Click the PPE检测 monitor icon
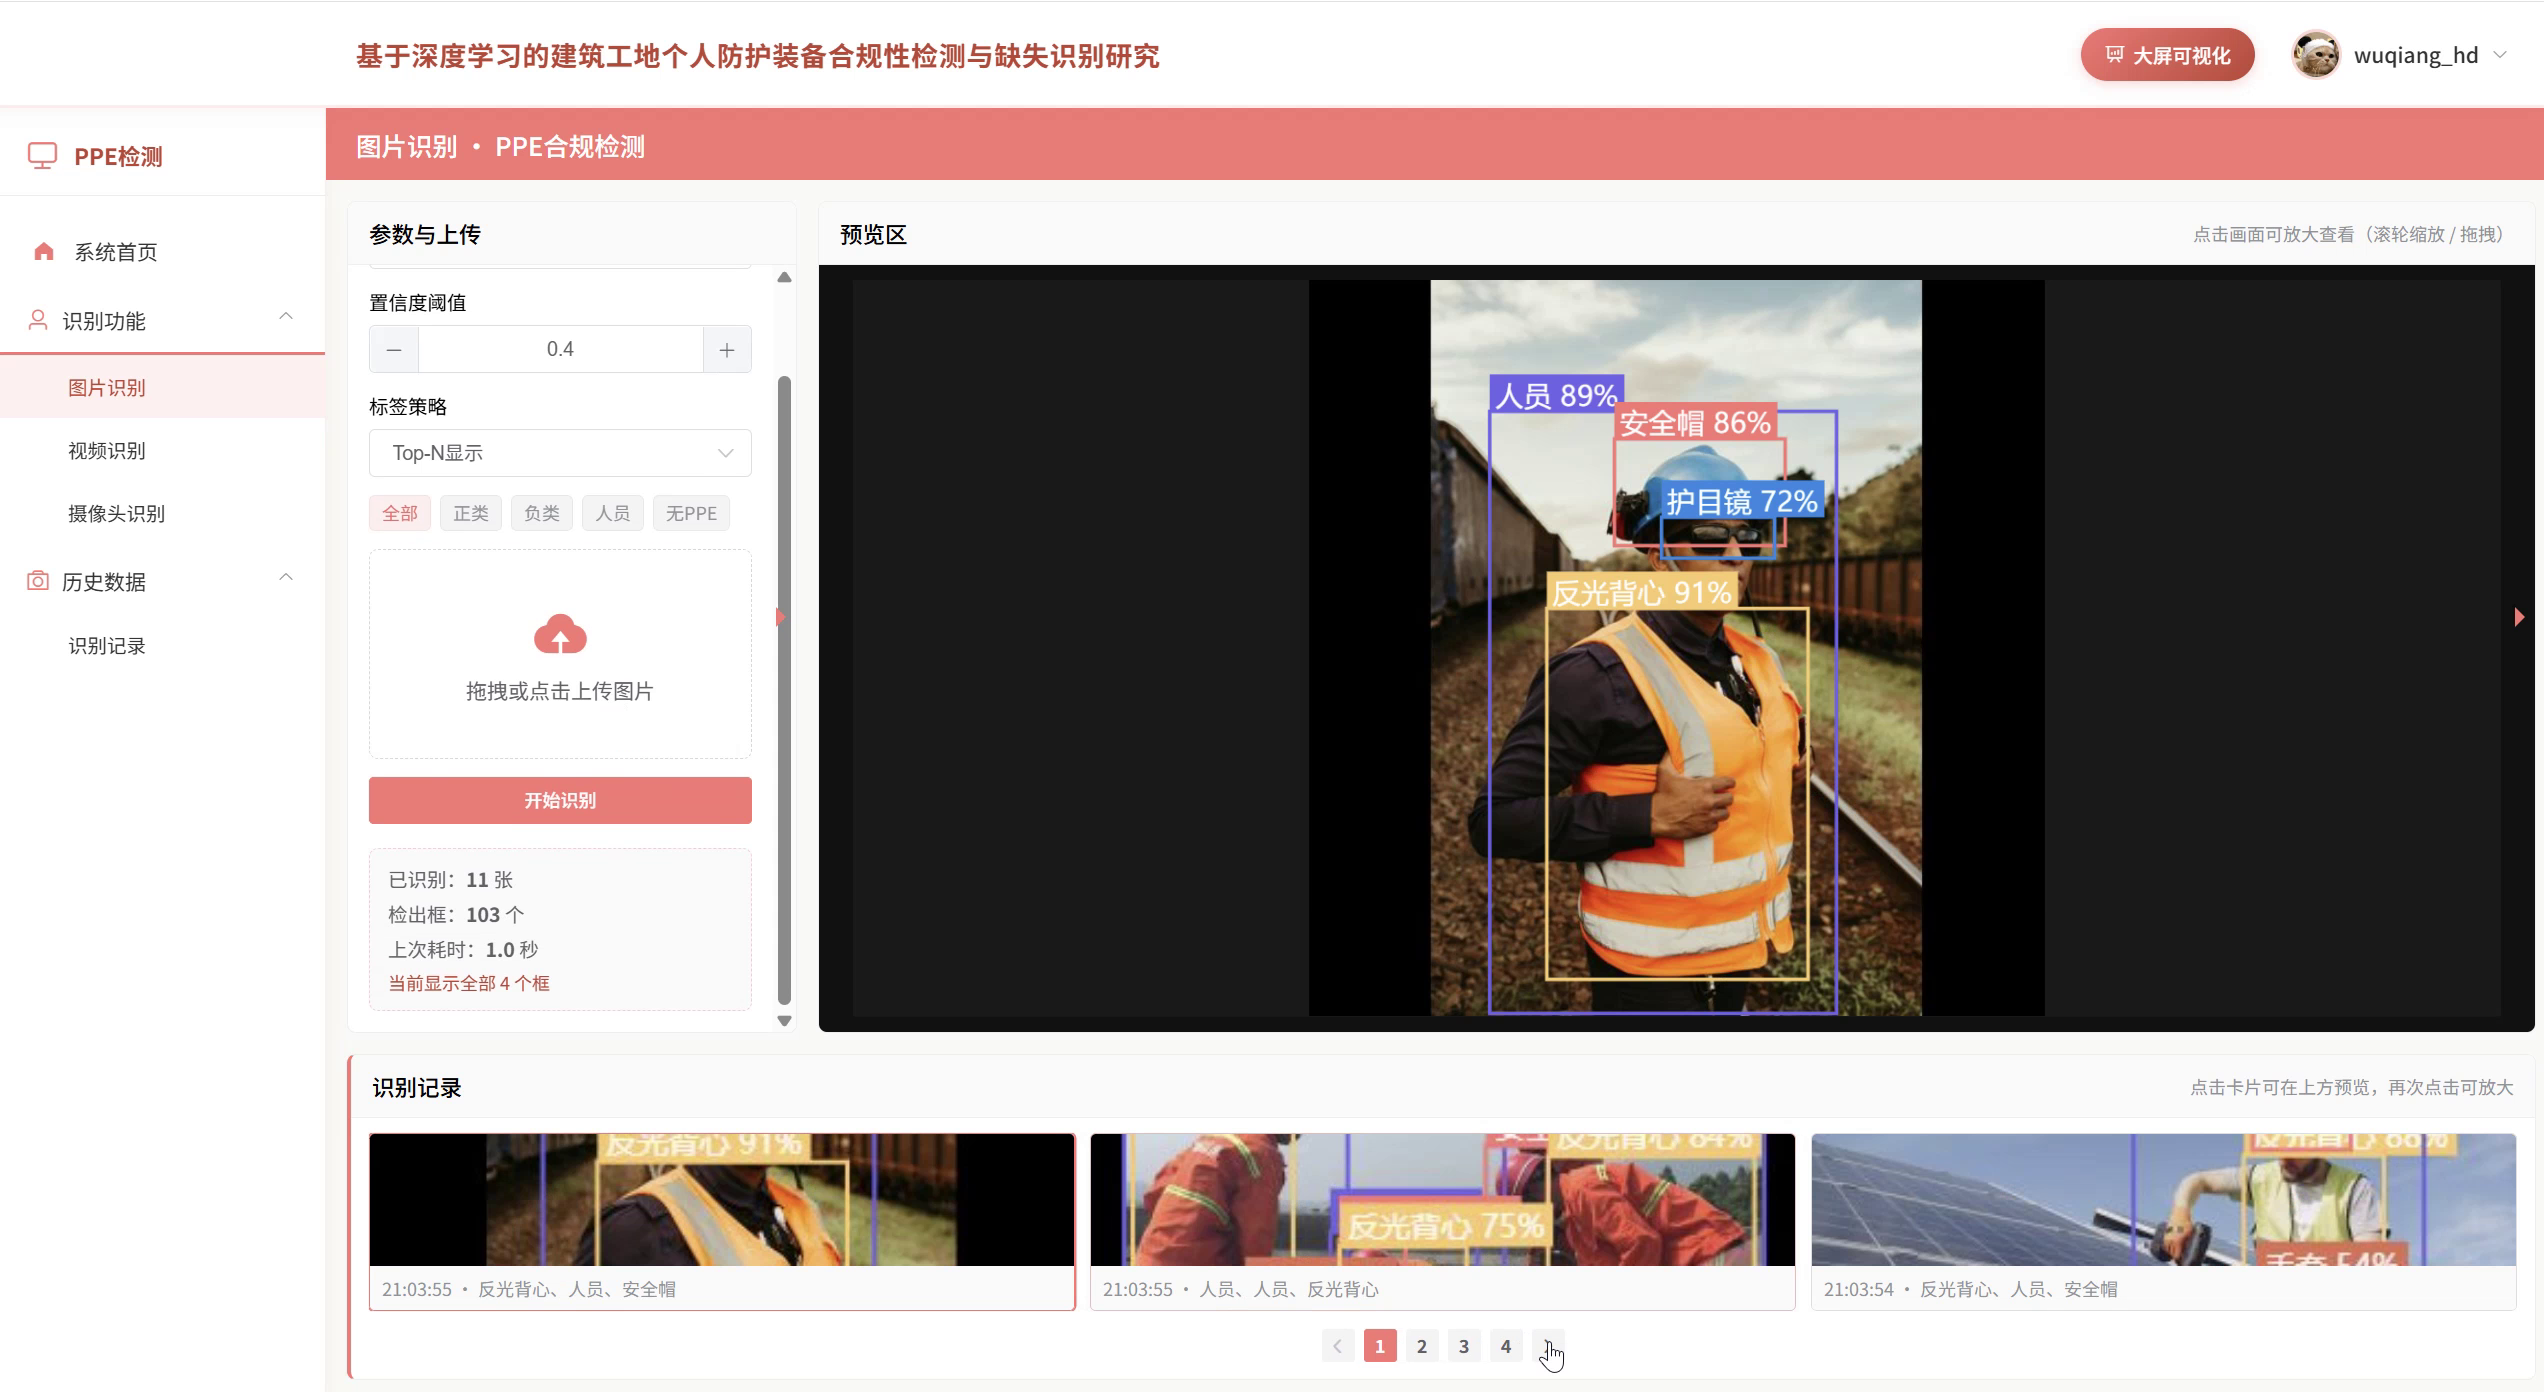This screenshot has height=1392, width=2544. [x=42, y=156]
